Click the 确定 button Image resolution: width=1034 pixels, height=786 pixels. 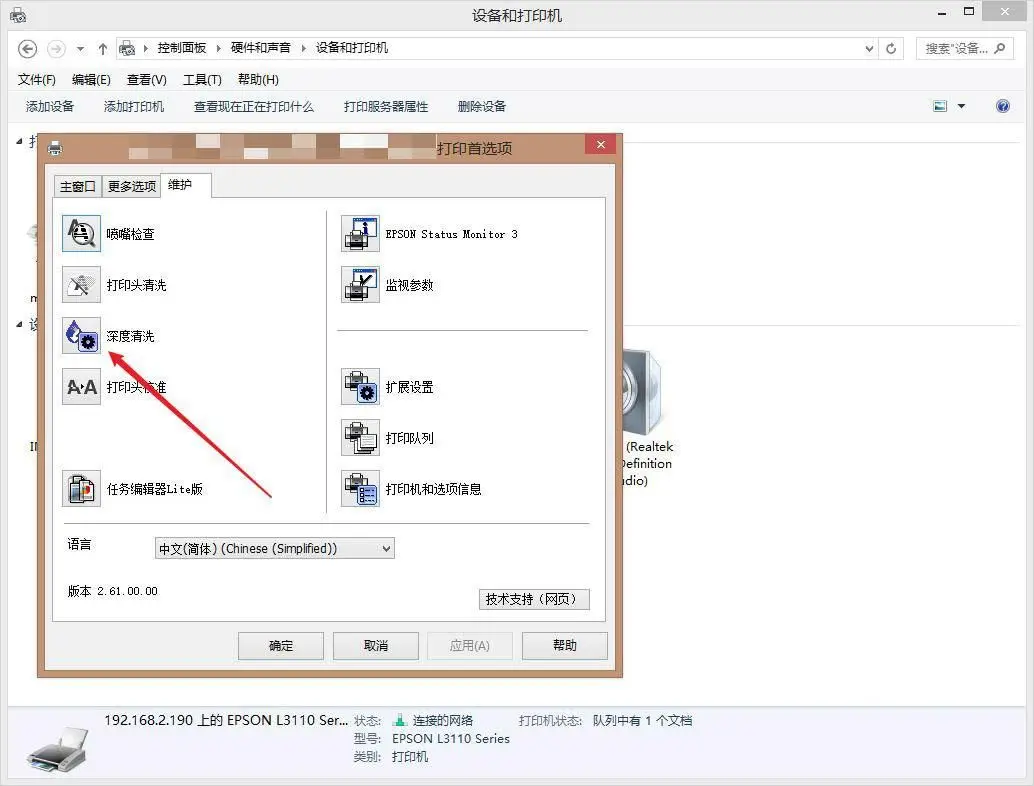coord(281,646)
